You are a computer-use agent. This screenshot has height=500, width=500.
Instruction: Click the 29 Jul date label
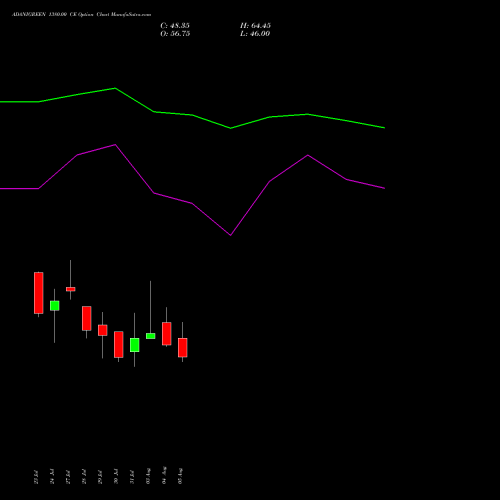pyautogui.click(x=100, y=477)
